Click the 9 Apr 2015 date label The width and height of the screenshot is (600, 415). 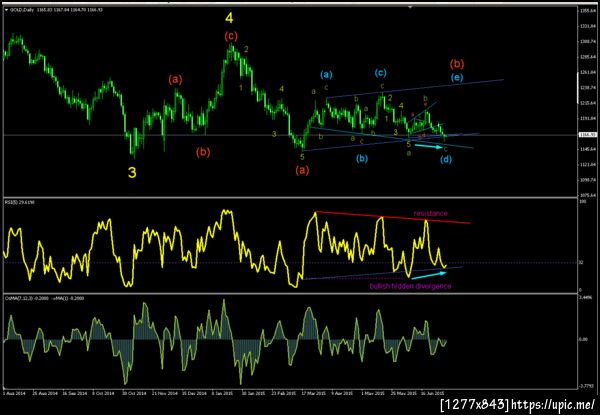343,393
